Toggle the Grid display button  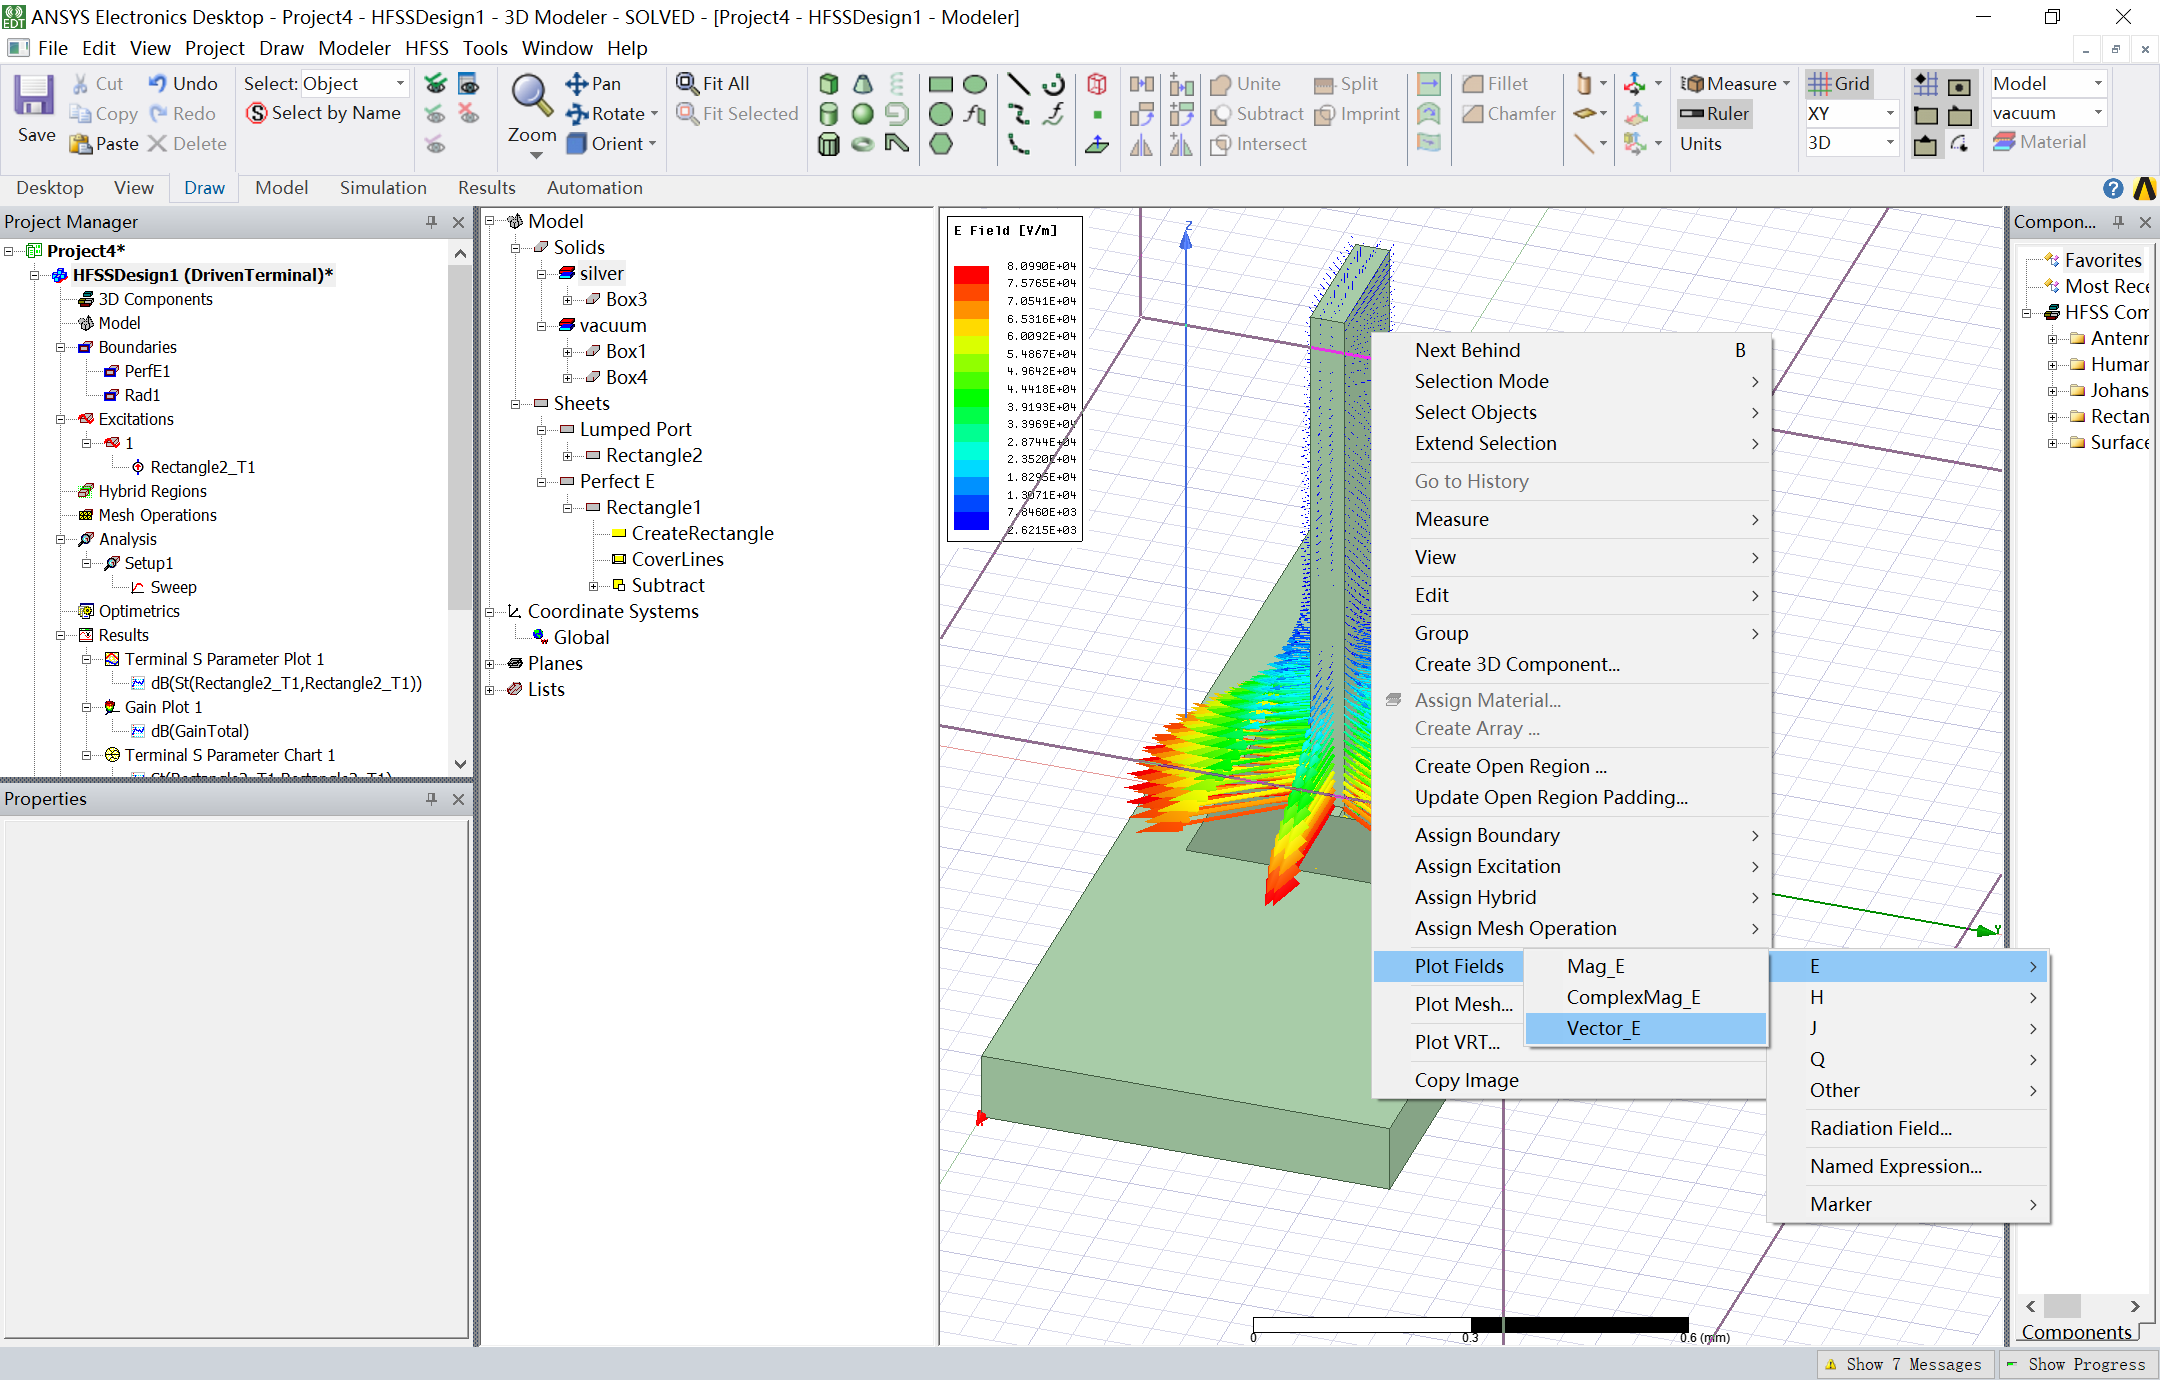tap(1840, 84)
